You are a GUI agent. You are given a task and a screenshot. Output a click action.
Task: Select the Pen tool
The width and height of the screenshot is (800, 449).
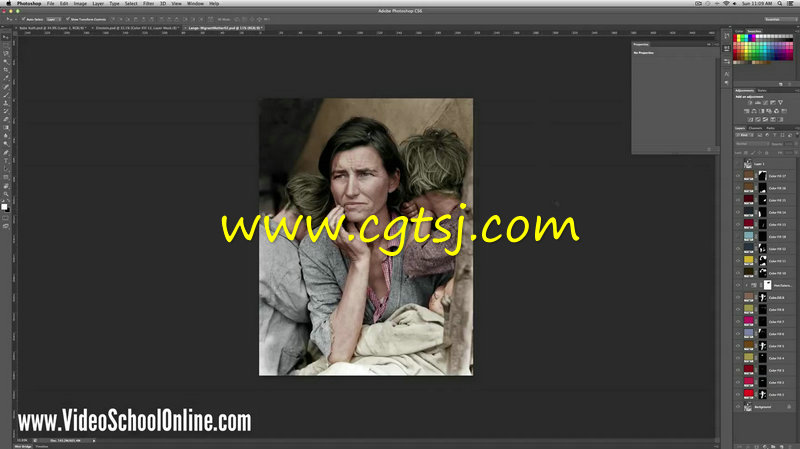click(x=6, y=153)
